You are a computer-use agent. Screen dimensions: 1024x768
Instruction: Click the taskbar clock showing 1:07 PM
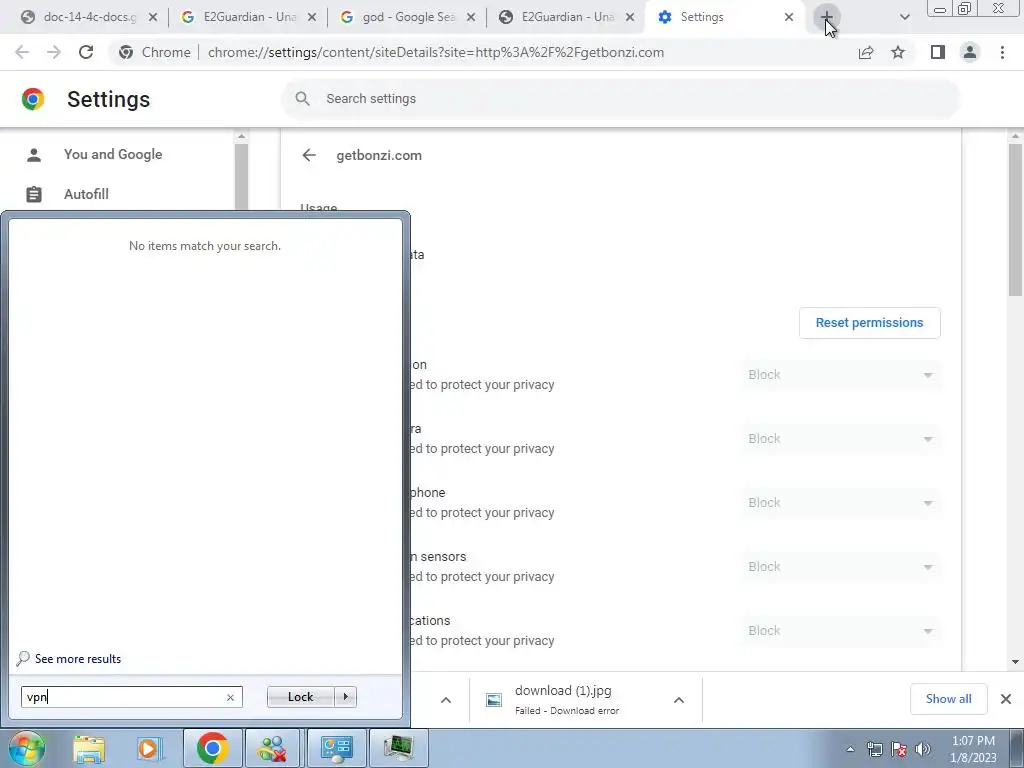pyautogui.click(x=973, y=749)
